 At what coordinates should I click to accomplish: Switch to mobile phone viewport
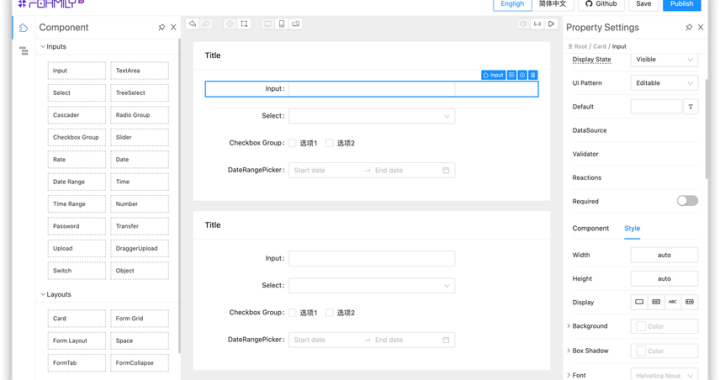pos(281,23)
